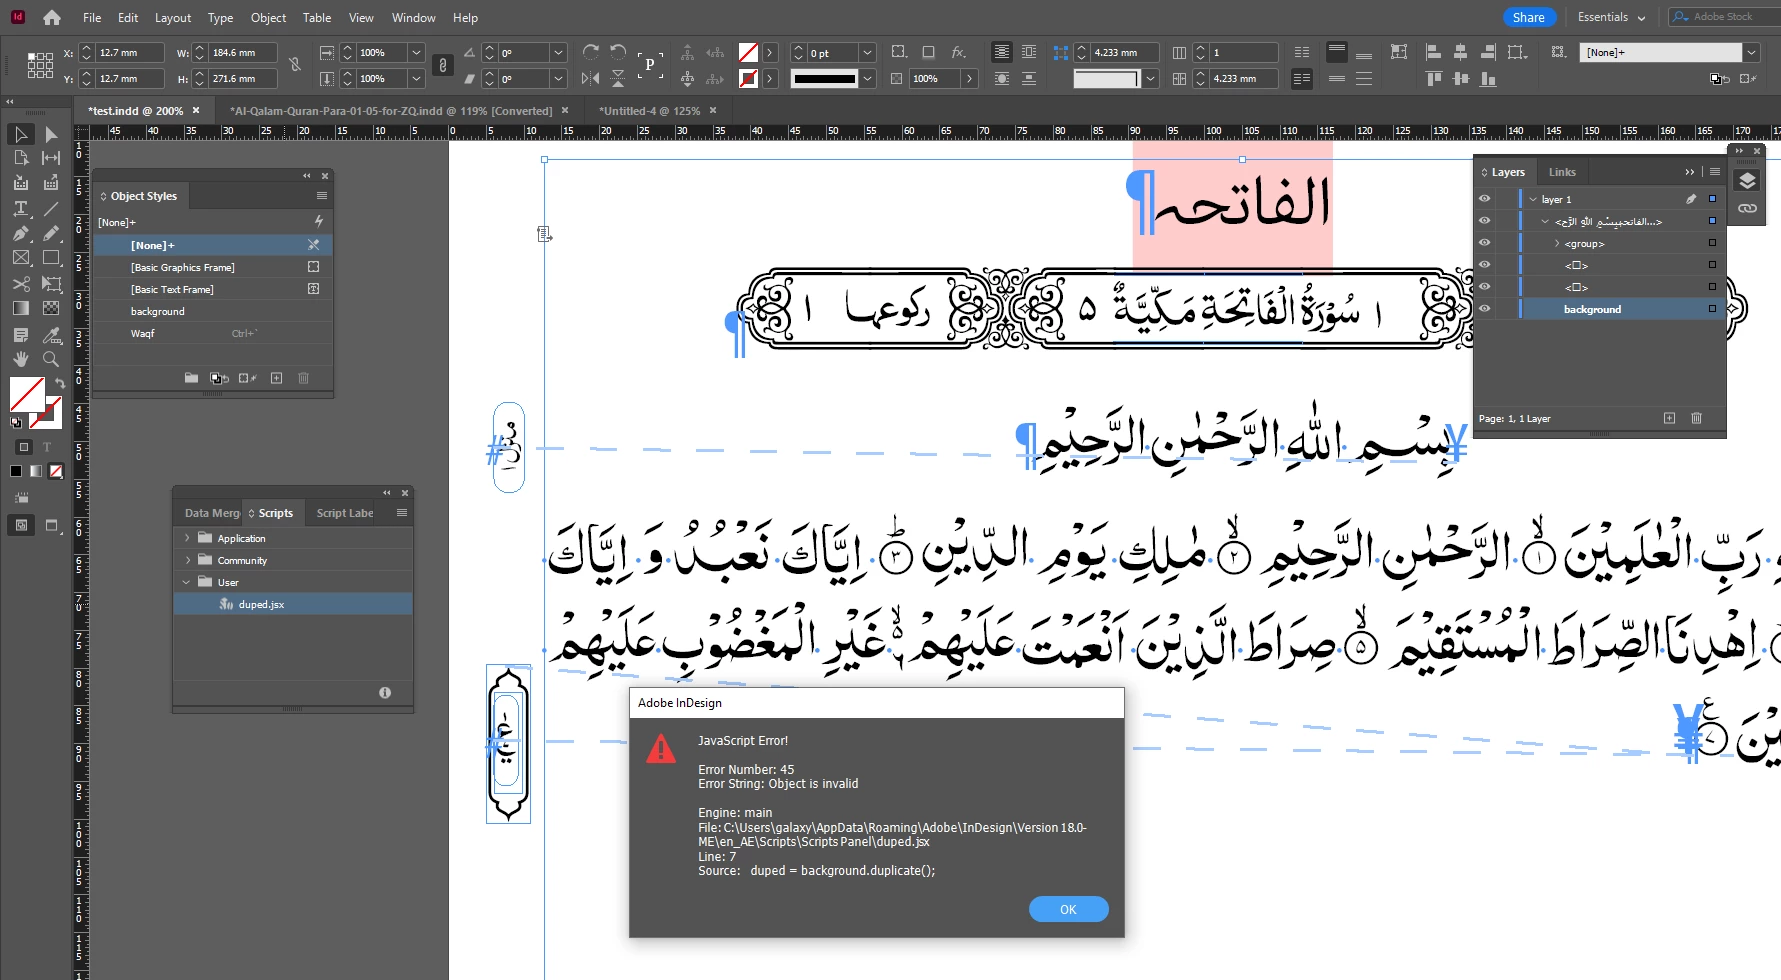Click the stroke color swatch in control bar
Image resolution: width=1781 pixels, height=980 pixels.
click(x=748, y=78)
